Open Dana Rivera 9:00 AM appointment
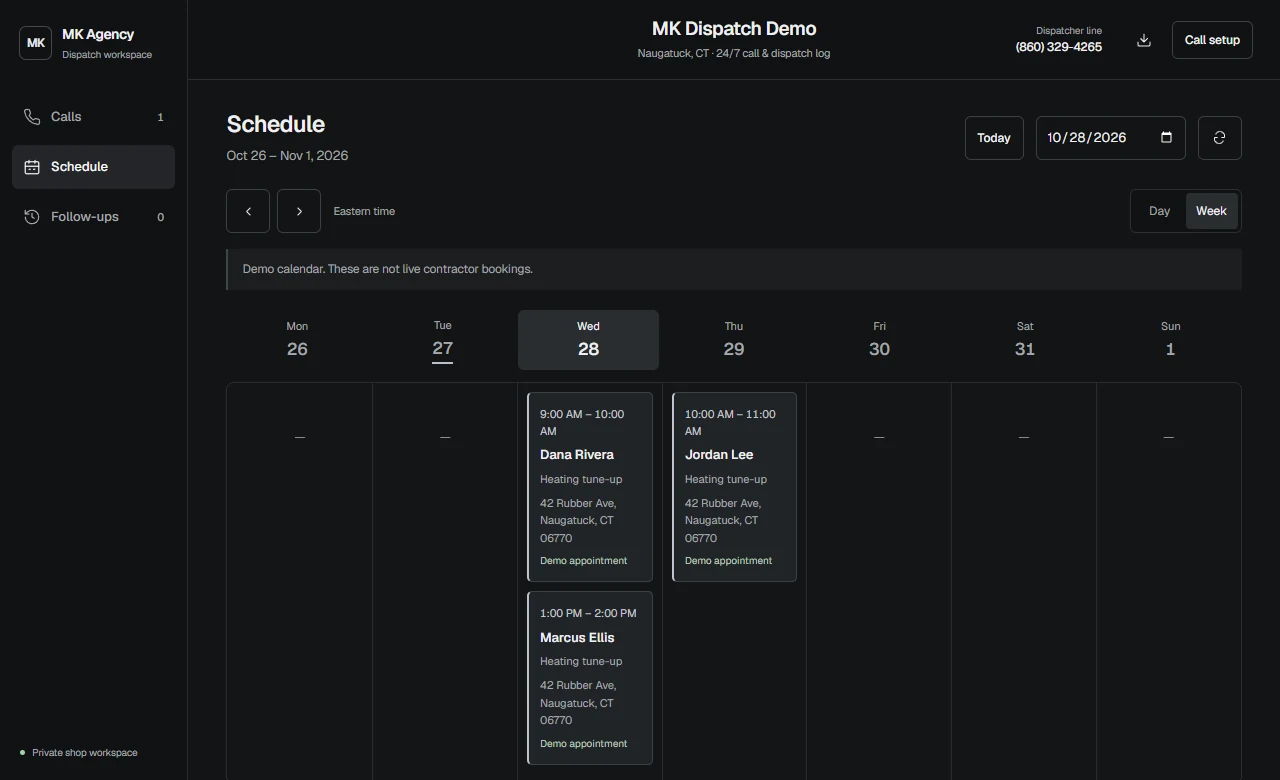This screenshot has height=780, width=1280. click(590, 487)
